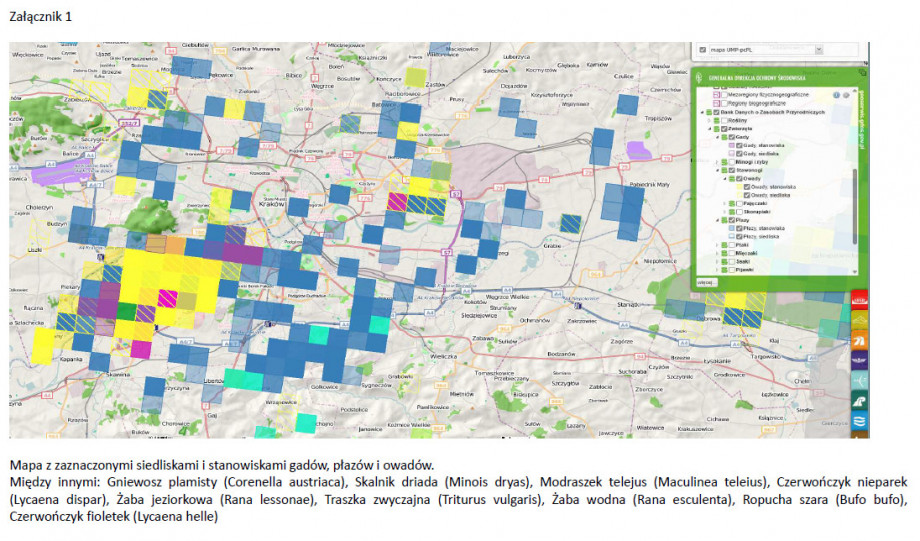Click the blue info icon in layer panel
This screenshot has height=541, width=920.
click(x=836, y=94)
